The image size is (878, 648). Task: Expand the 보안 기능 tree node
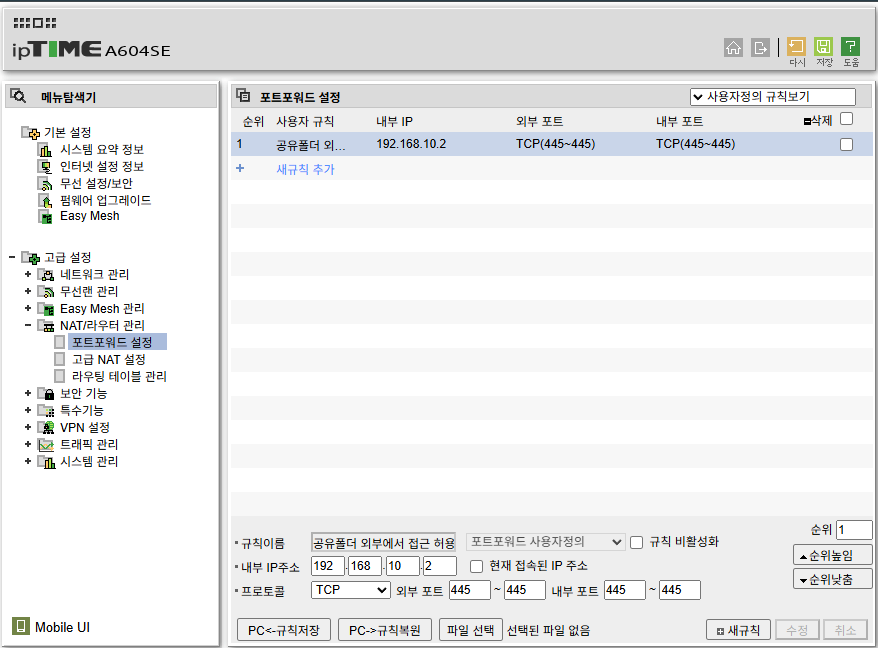tap(27, 394)
